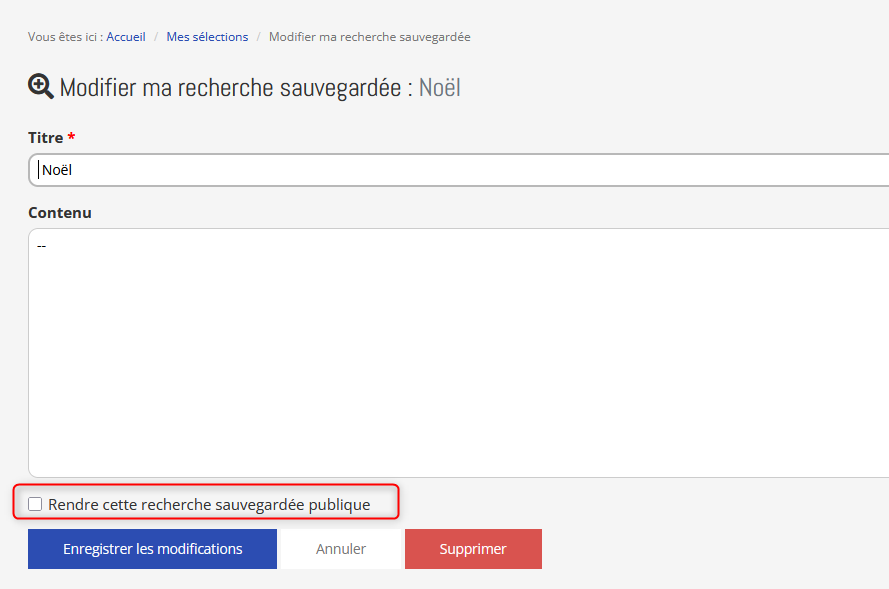Screen dimensions: 889x589
Task: Click the slash separator after Accueil breadcrumb
Action: (x=156, y=37)
